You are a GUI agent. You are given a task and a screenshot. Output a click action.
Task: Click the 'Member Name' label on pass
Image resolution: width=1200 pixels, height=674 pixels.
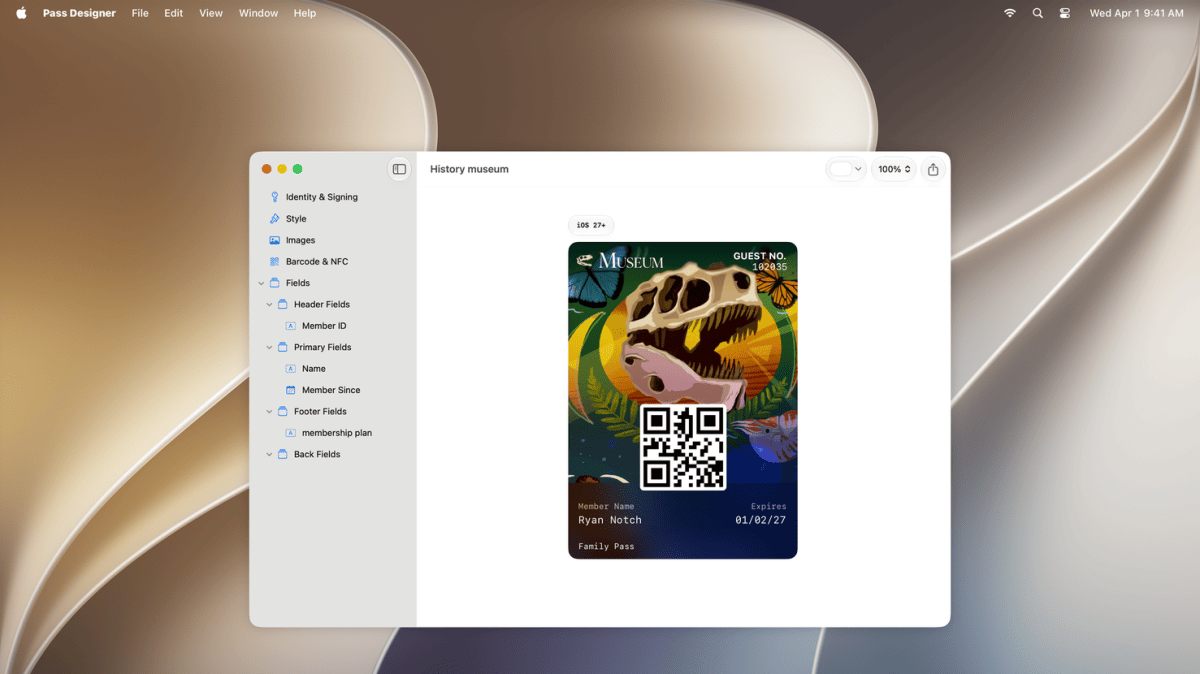pos(606,507)
